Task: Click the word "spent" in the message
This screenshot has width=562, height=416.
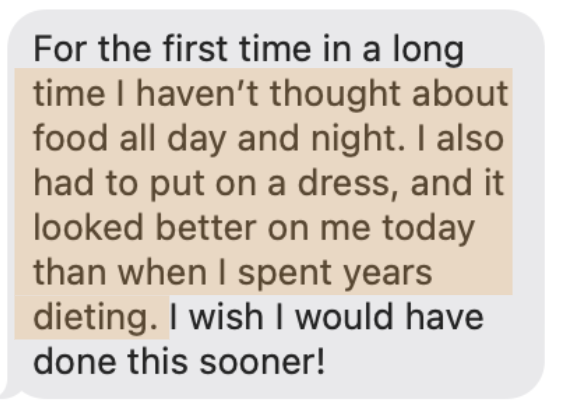Action: click(x=286, y=274)
